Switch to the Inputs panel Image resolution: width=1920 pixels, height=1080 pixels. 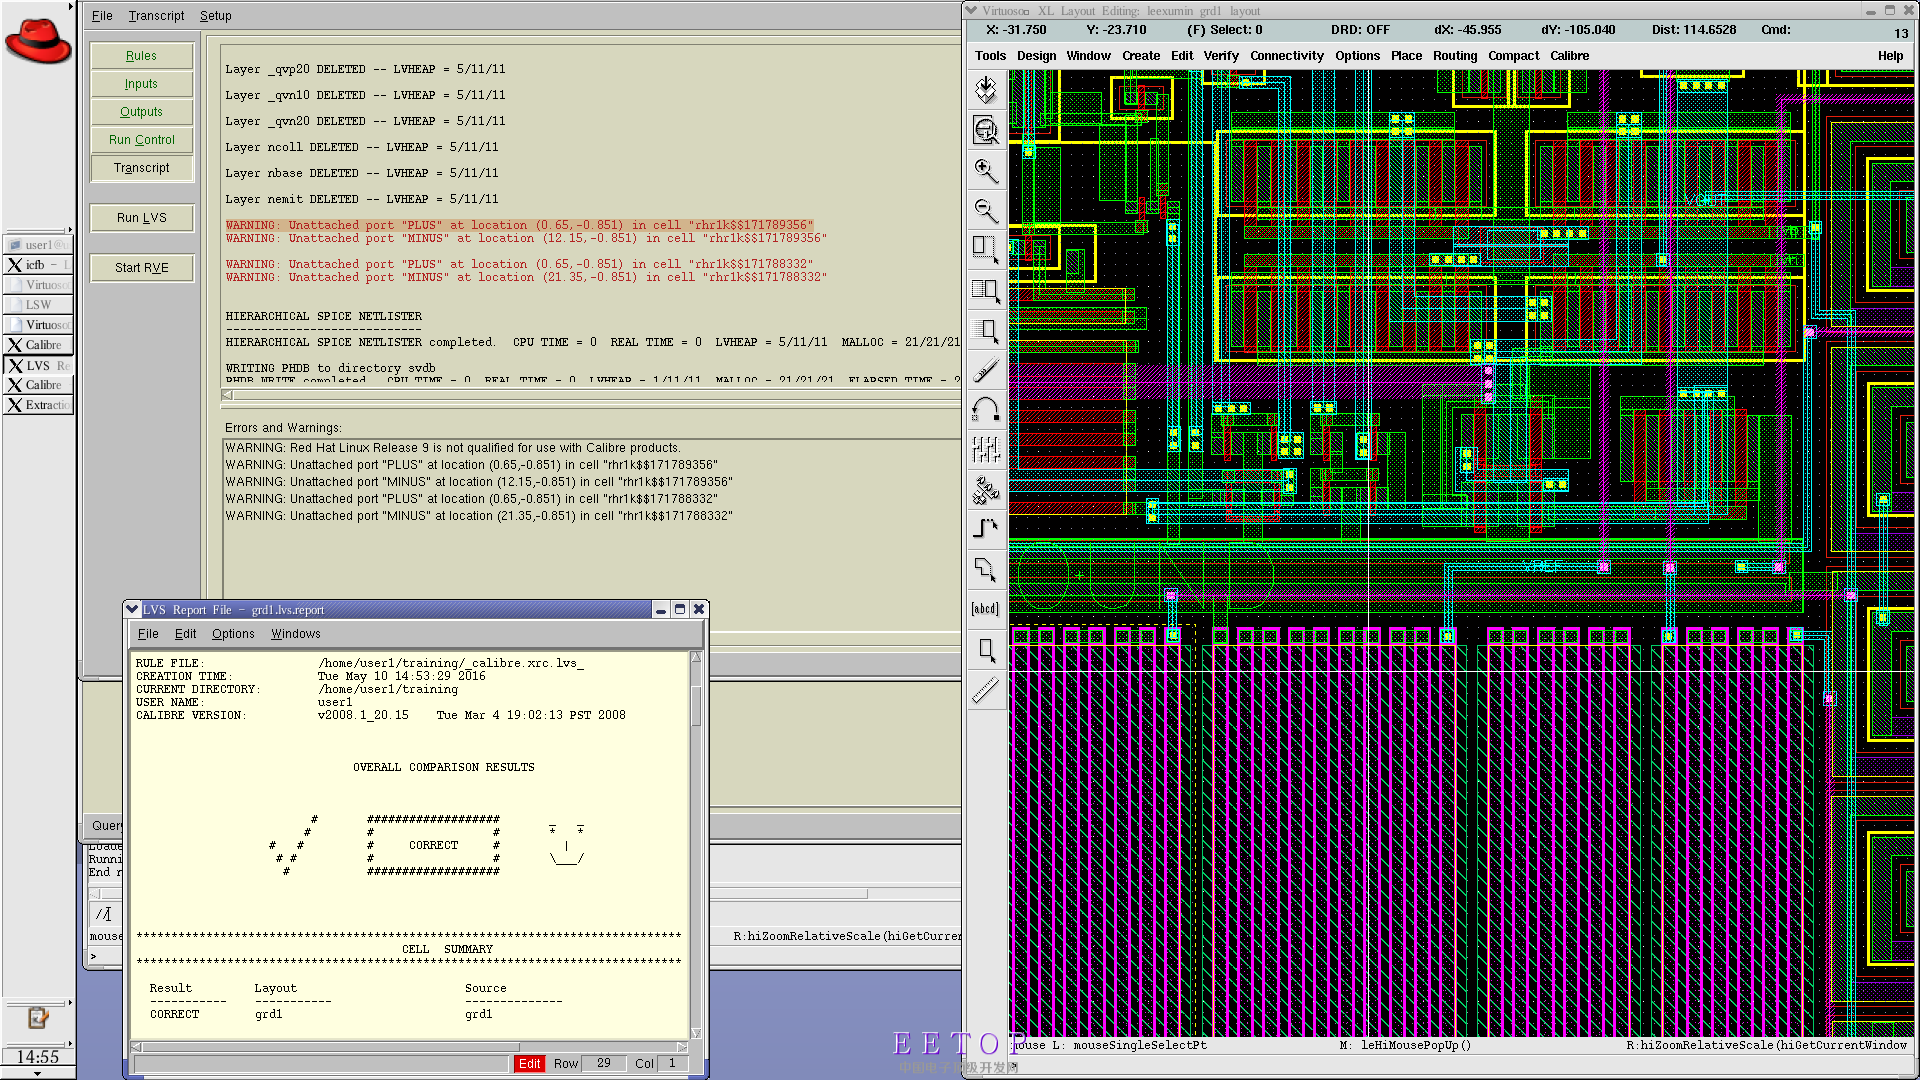141,84
